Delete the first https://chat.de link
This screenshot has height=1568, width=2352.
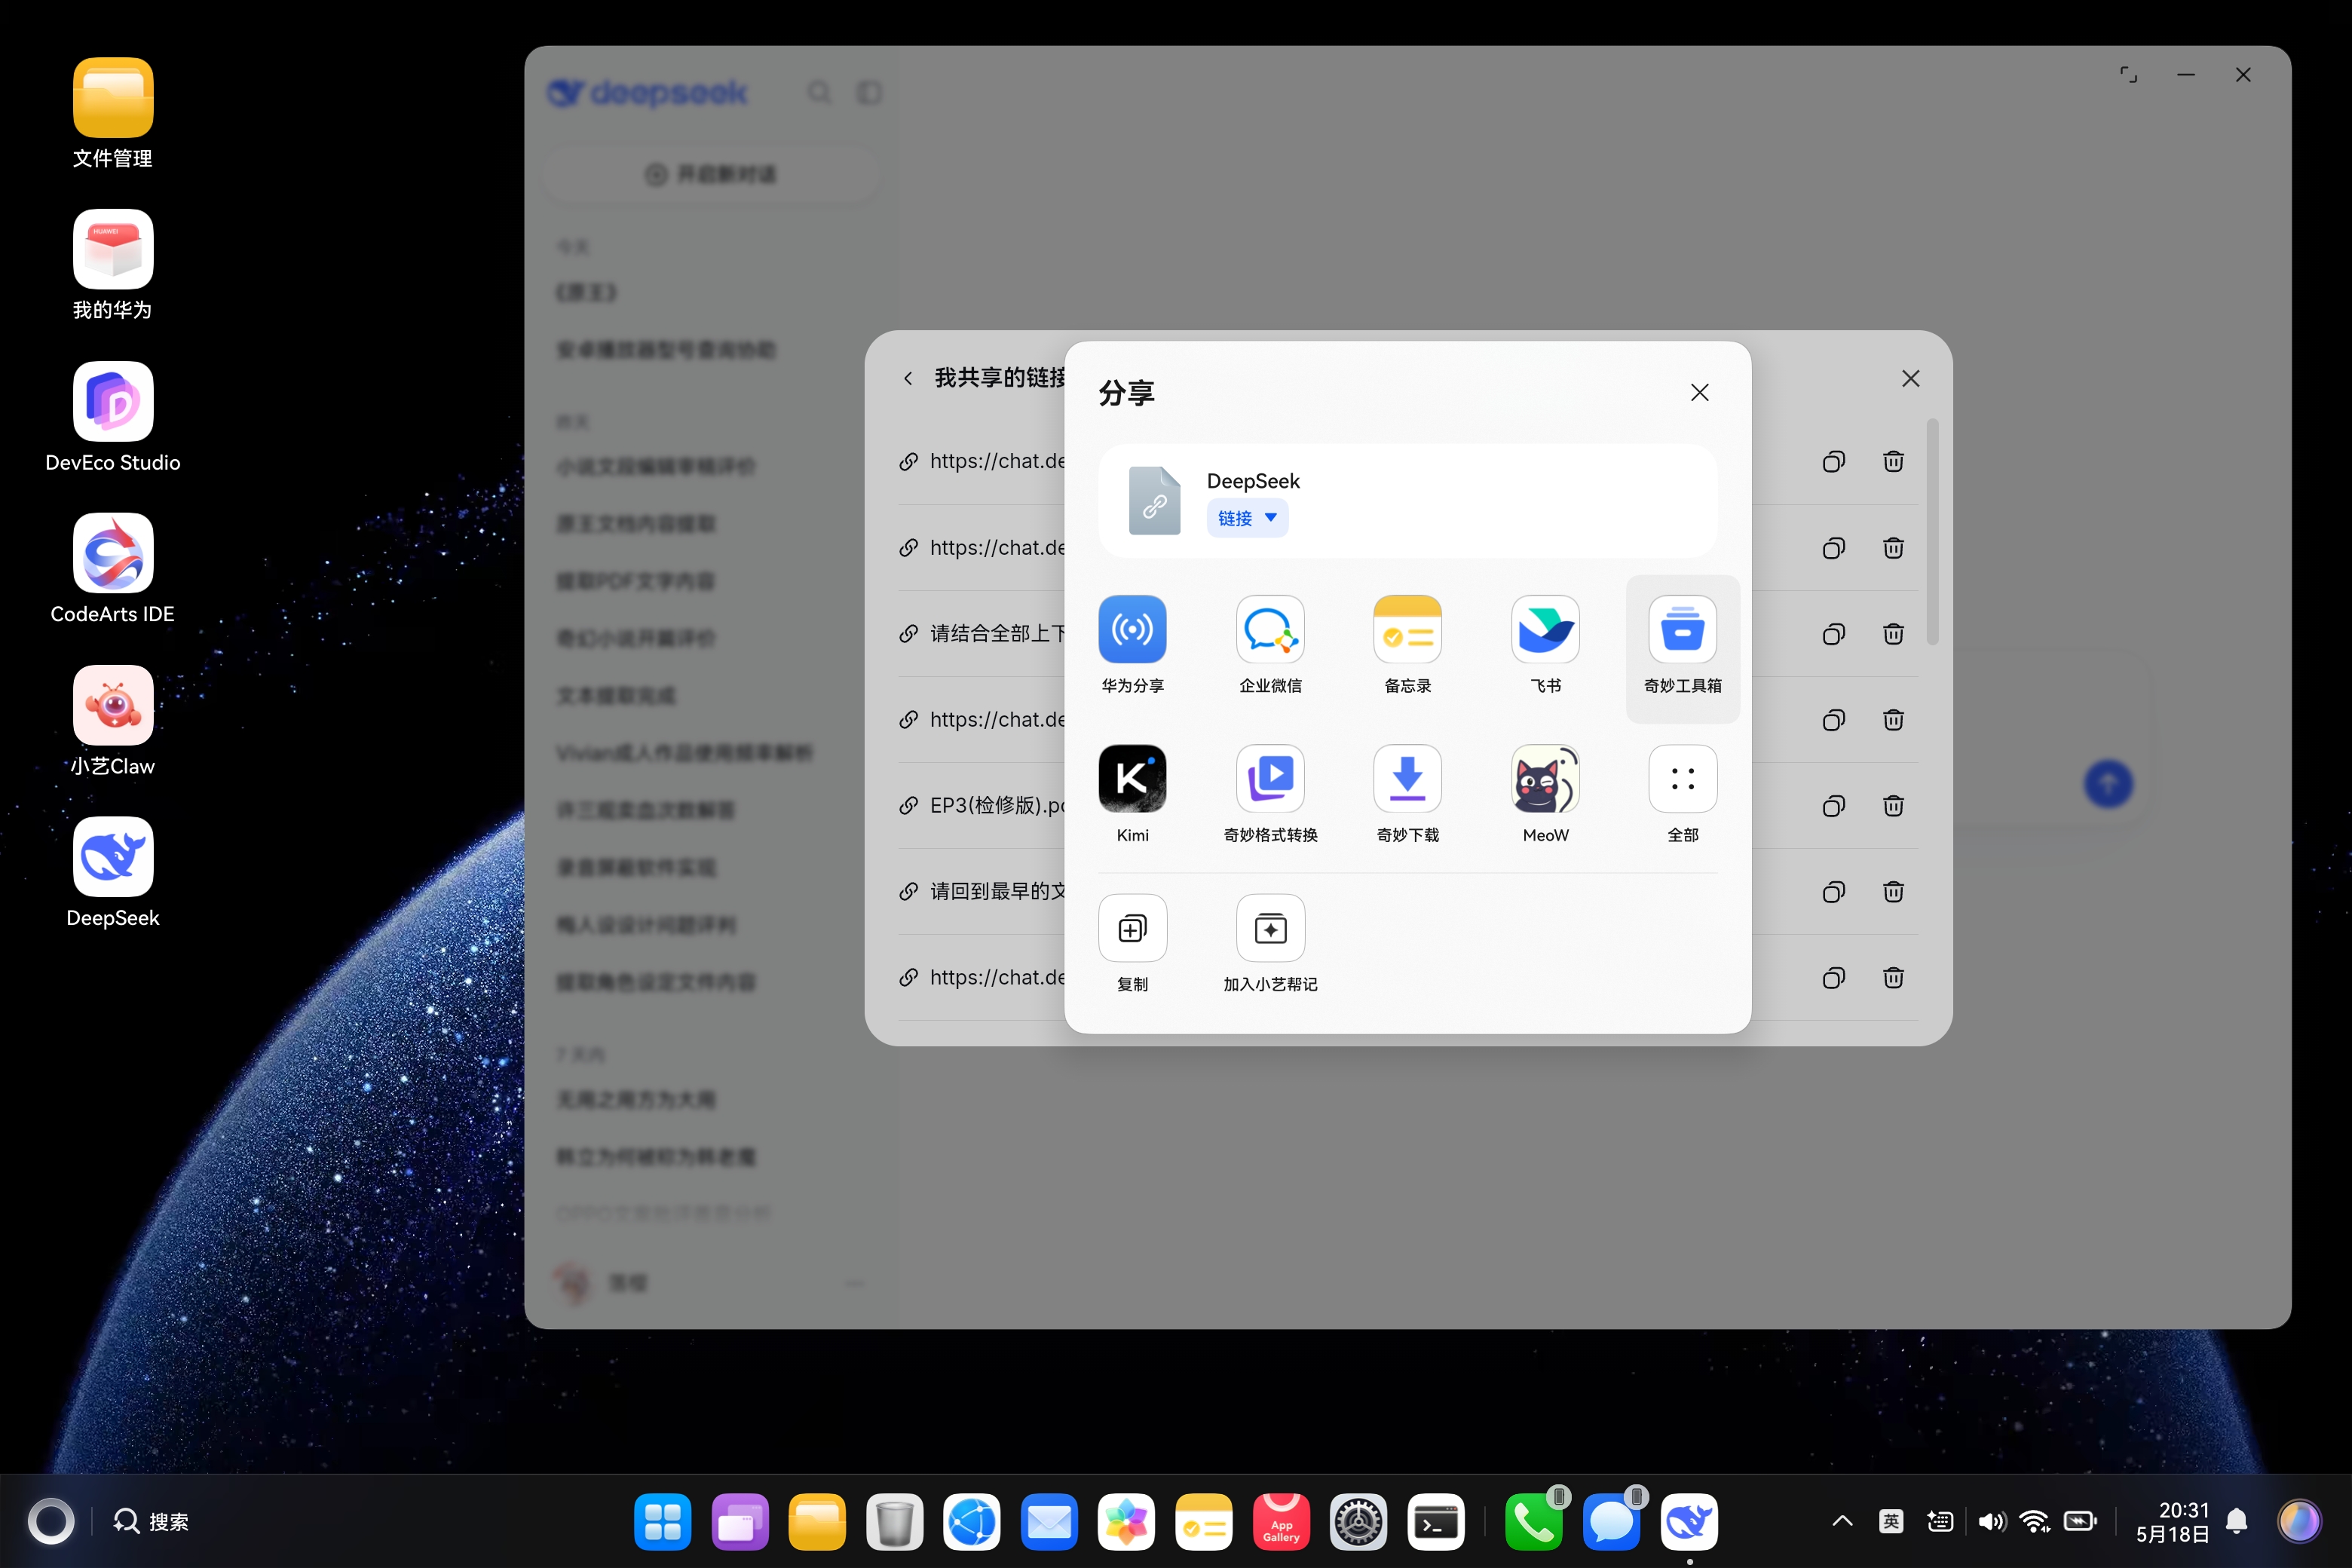click(1893, 461)
